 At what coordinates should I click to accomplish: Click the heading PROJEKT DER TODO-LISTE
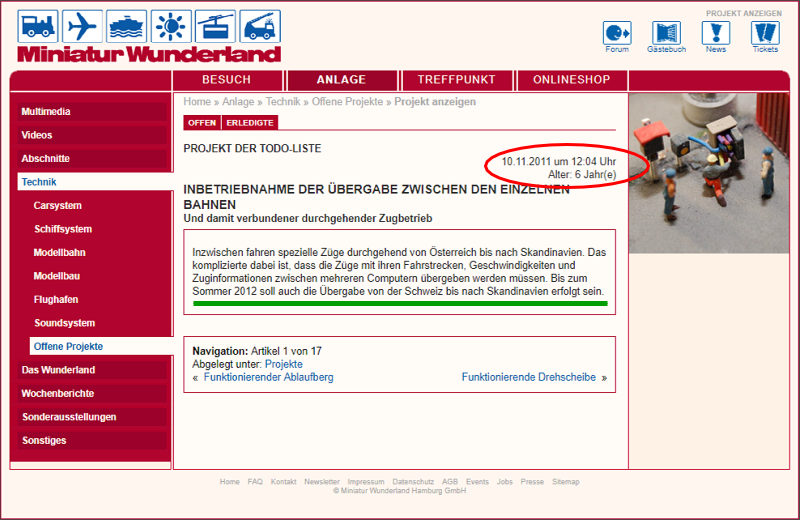pyautogui.click(x=252, y=148)
